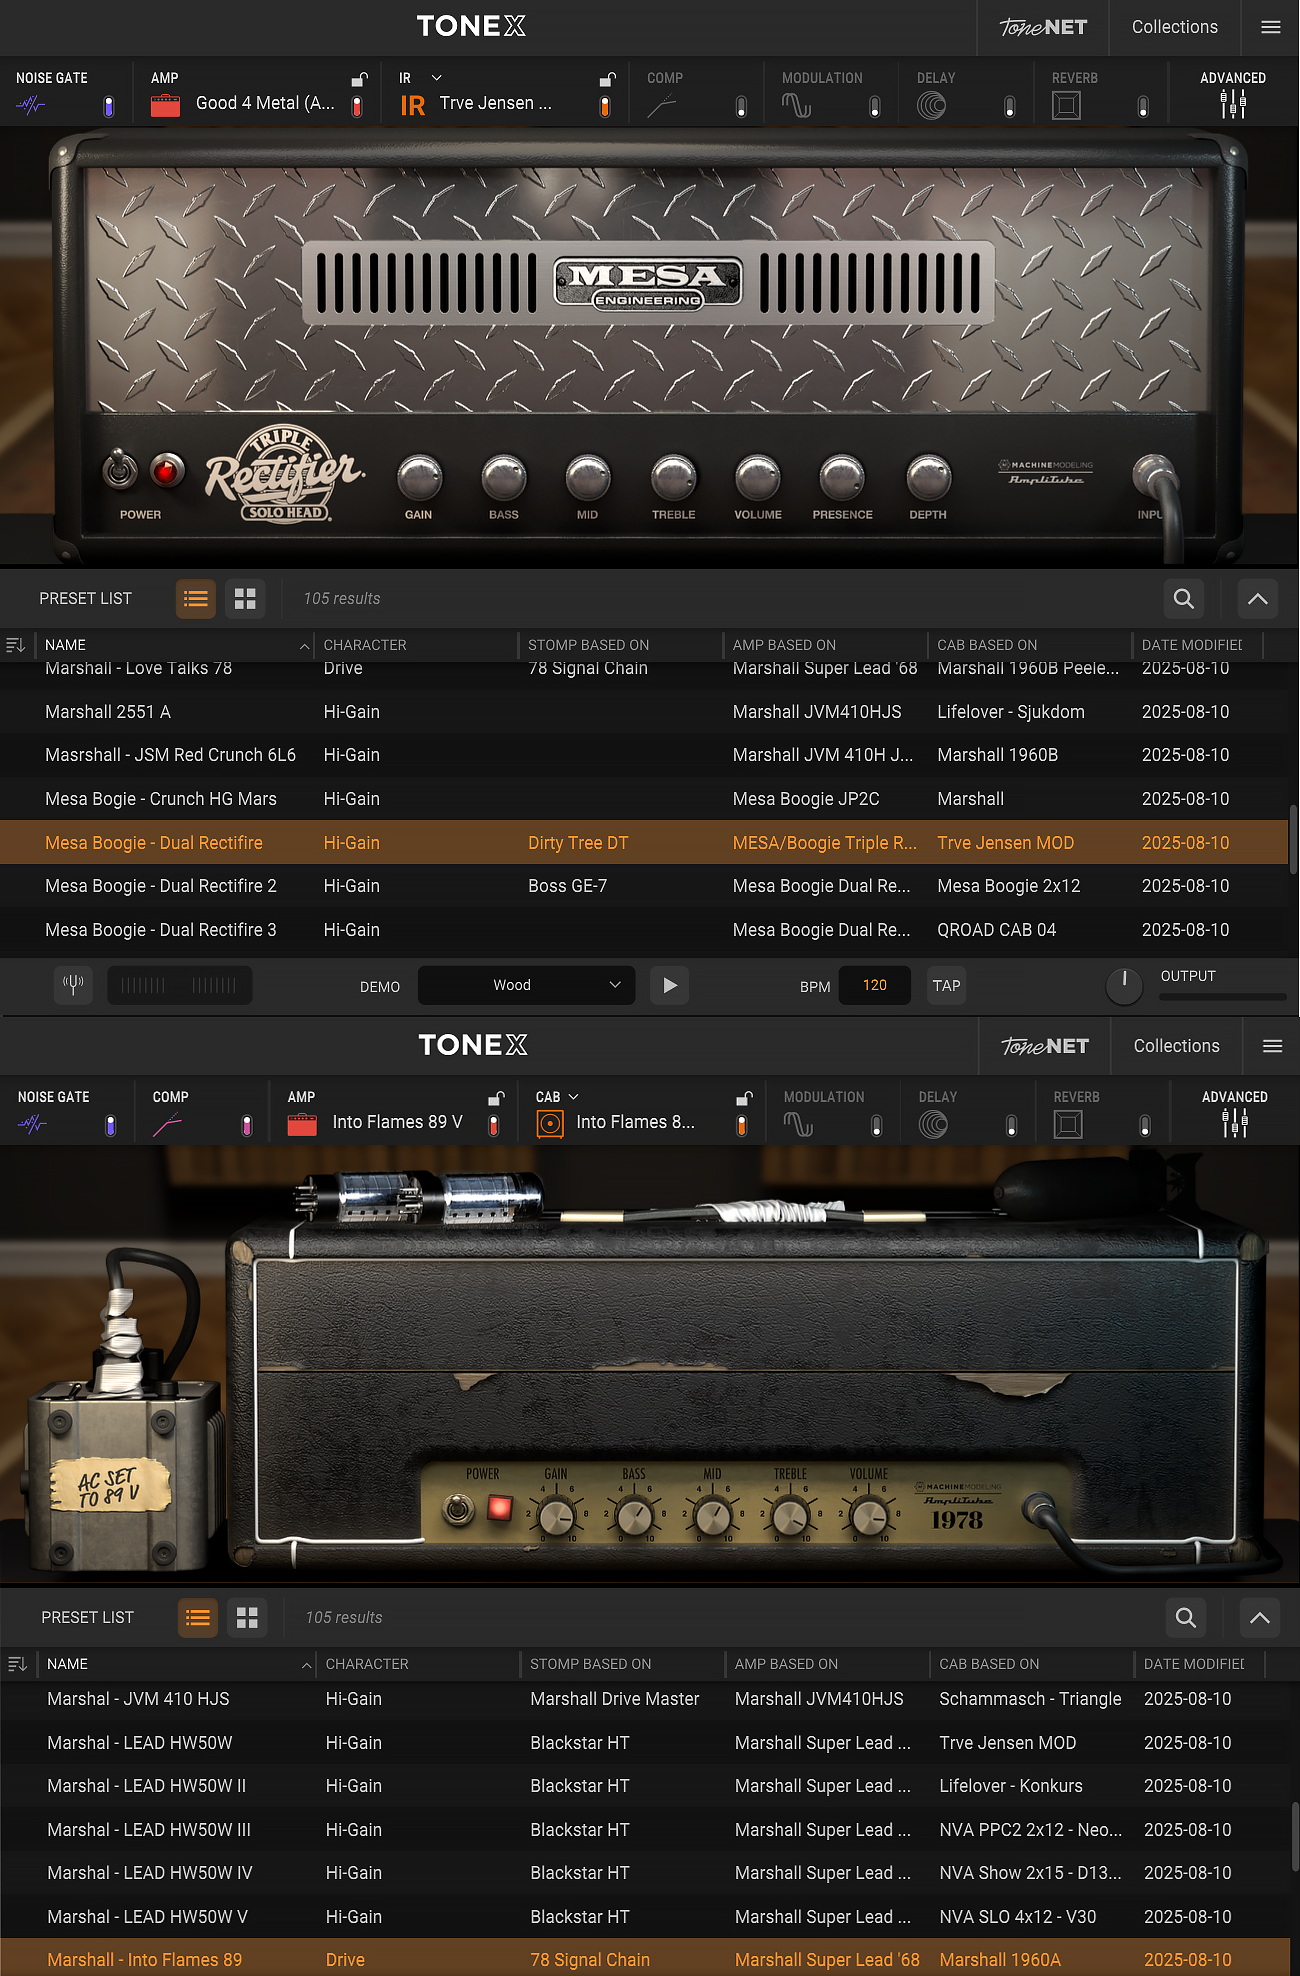Viewport: 1300px width, 1976px height.
Task: Click the VOLUME knob on the 1978 amp
Action: (870, 1517)
